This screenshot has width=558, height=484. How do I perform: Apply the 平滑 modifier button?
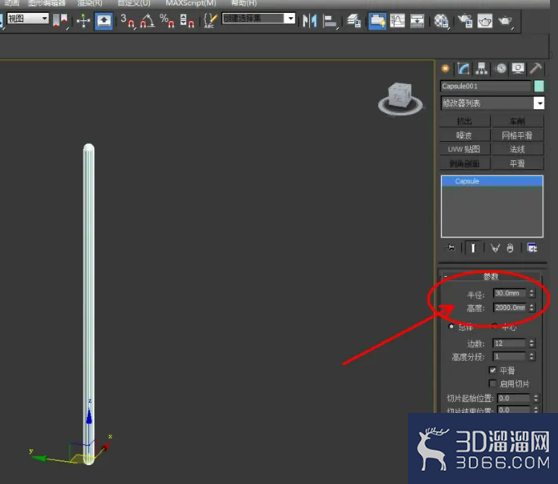click(517, 163)
